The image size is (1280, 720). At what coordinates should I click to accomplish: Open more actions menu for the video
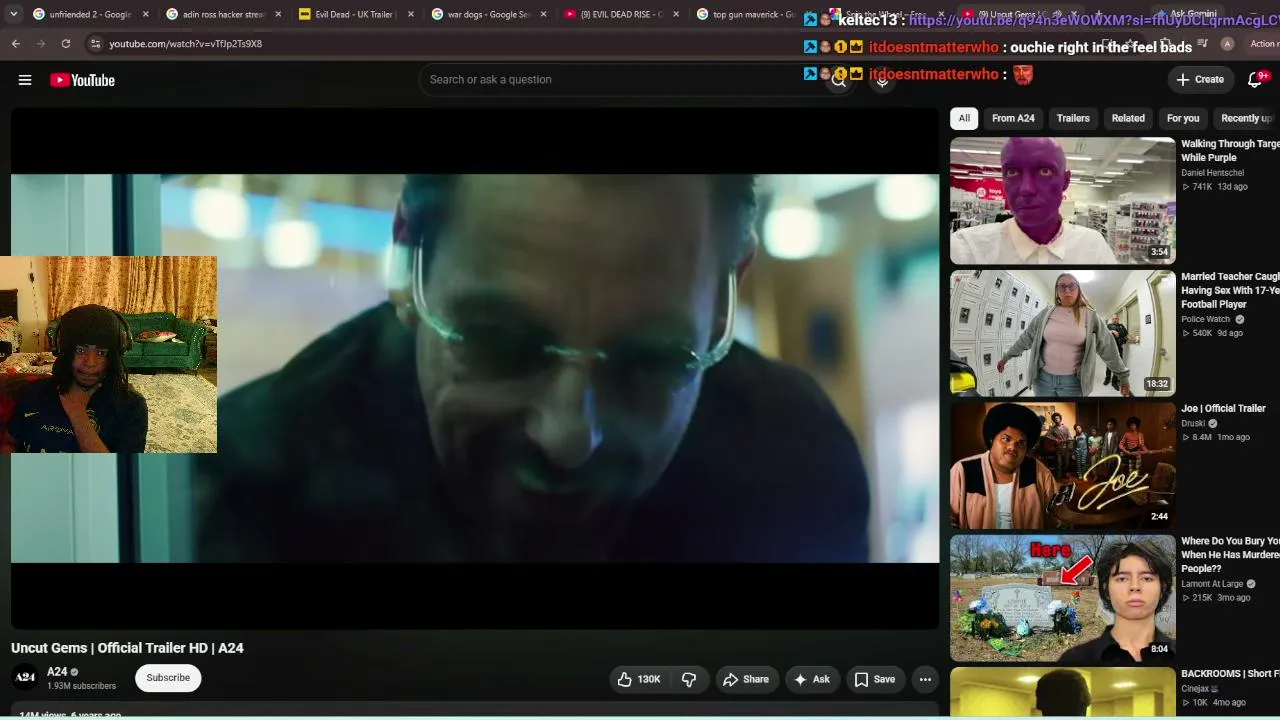925,679
